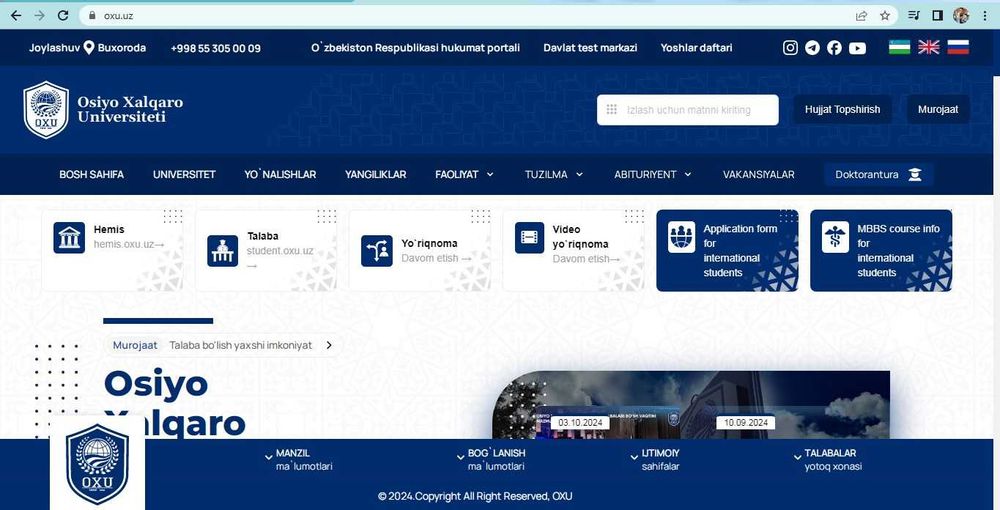Reload the page with the refresh icon
1000x510 pixels.
point(63,16)
